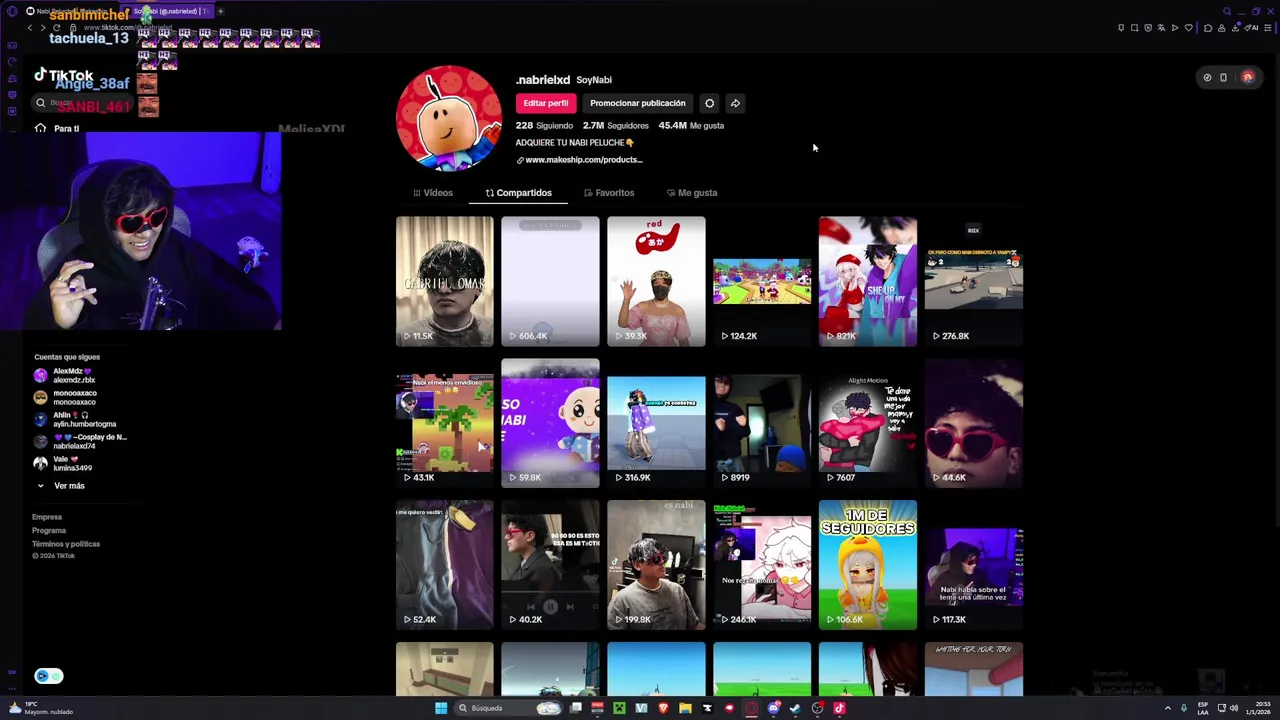Open TikTok app in taskbar
Screen dimensions: 1280x720
click(839, 708)
